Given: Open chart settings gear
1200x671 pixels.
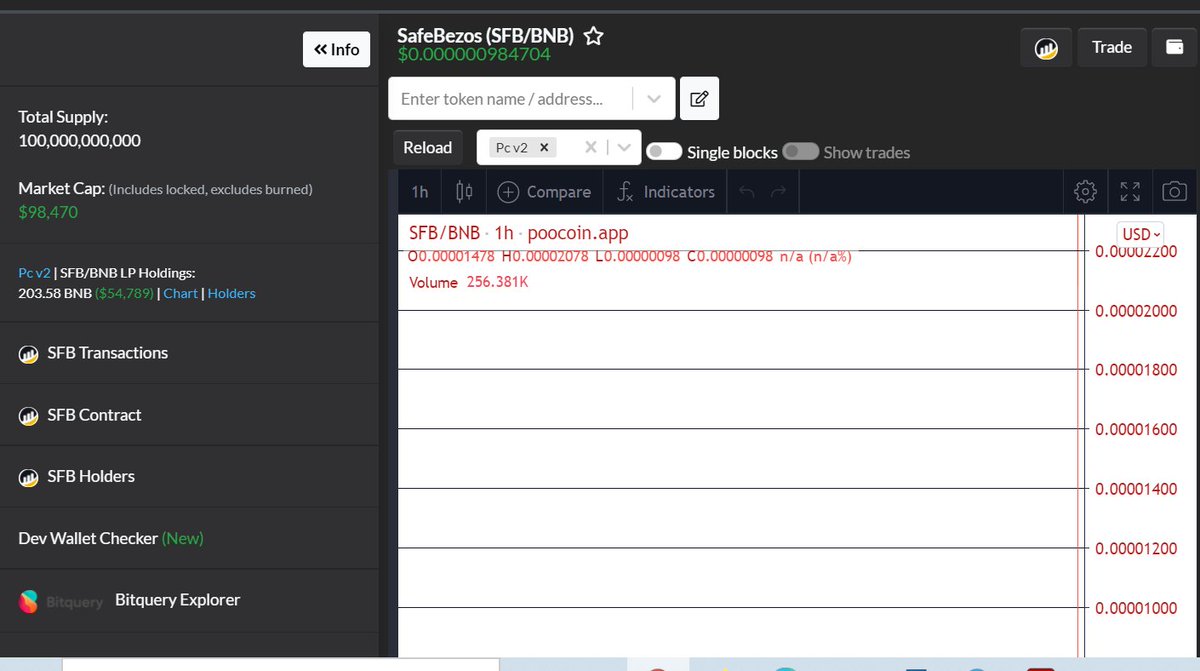Looking at the screenshot, I should [1085, 192].
